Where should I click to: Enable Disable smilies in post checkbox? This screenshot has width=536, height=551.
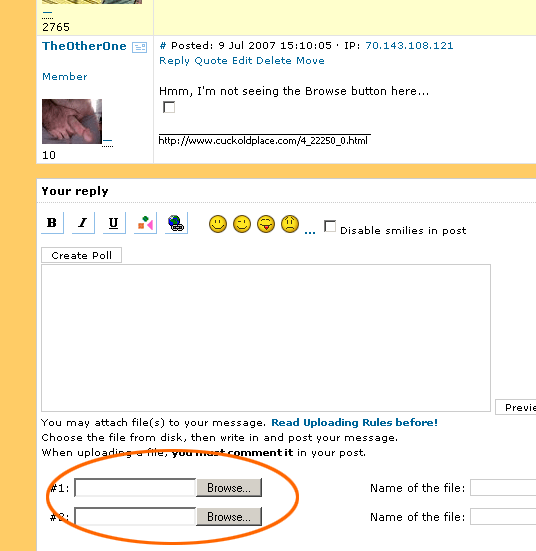click(330, 226)
